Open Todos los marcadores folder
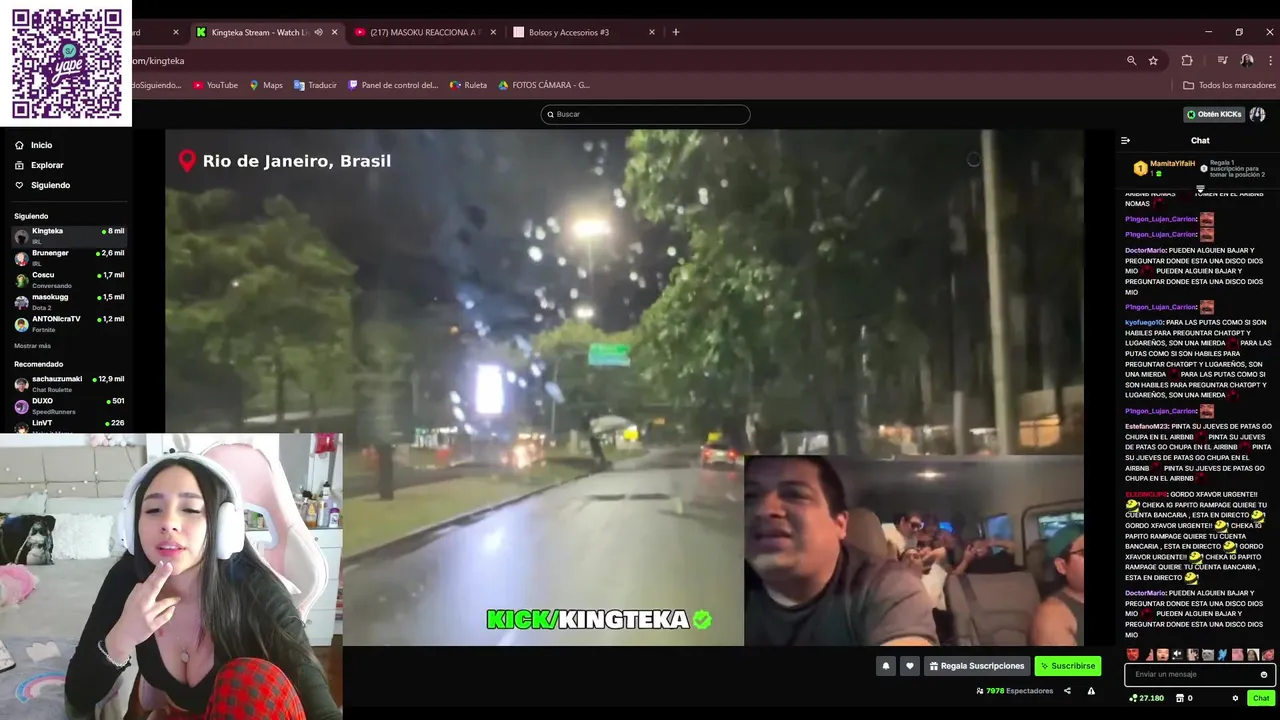The height and width of the screenshot is (720, 1280). 1228,85
